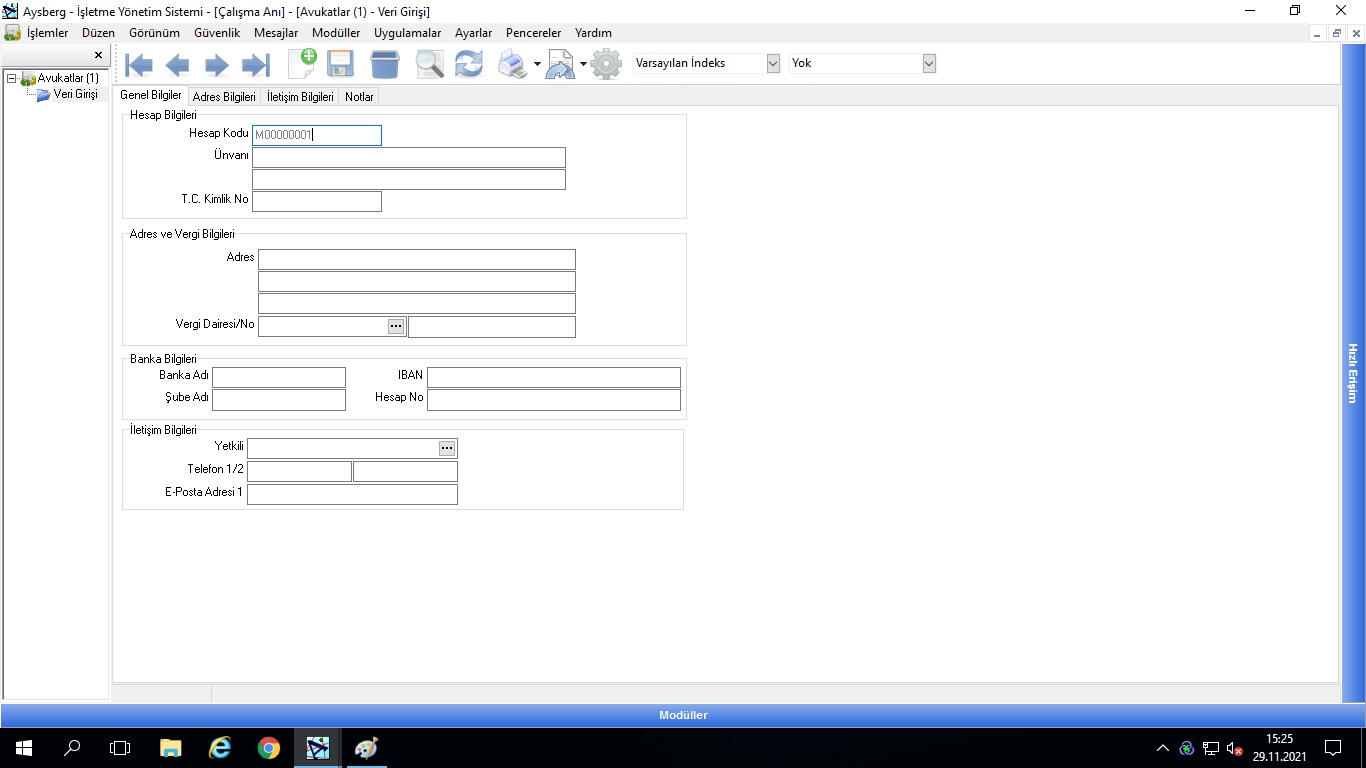Expand the printer options dropdown arrow
The width and height of the screenshot is (1366, 768).
pyautogui.click(x=537, y=64)
